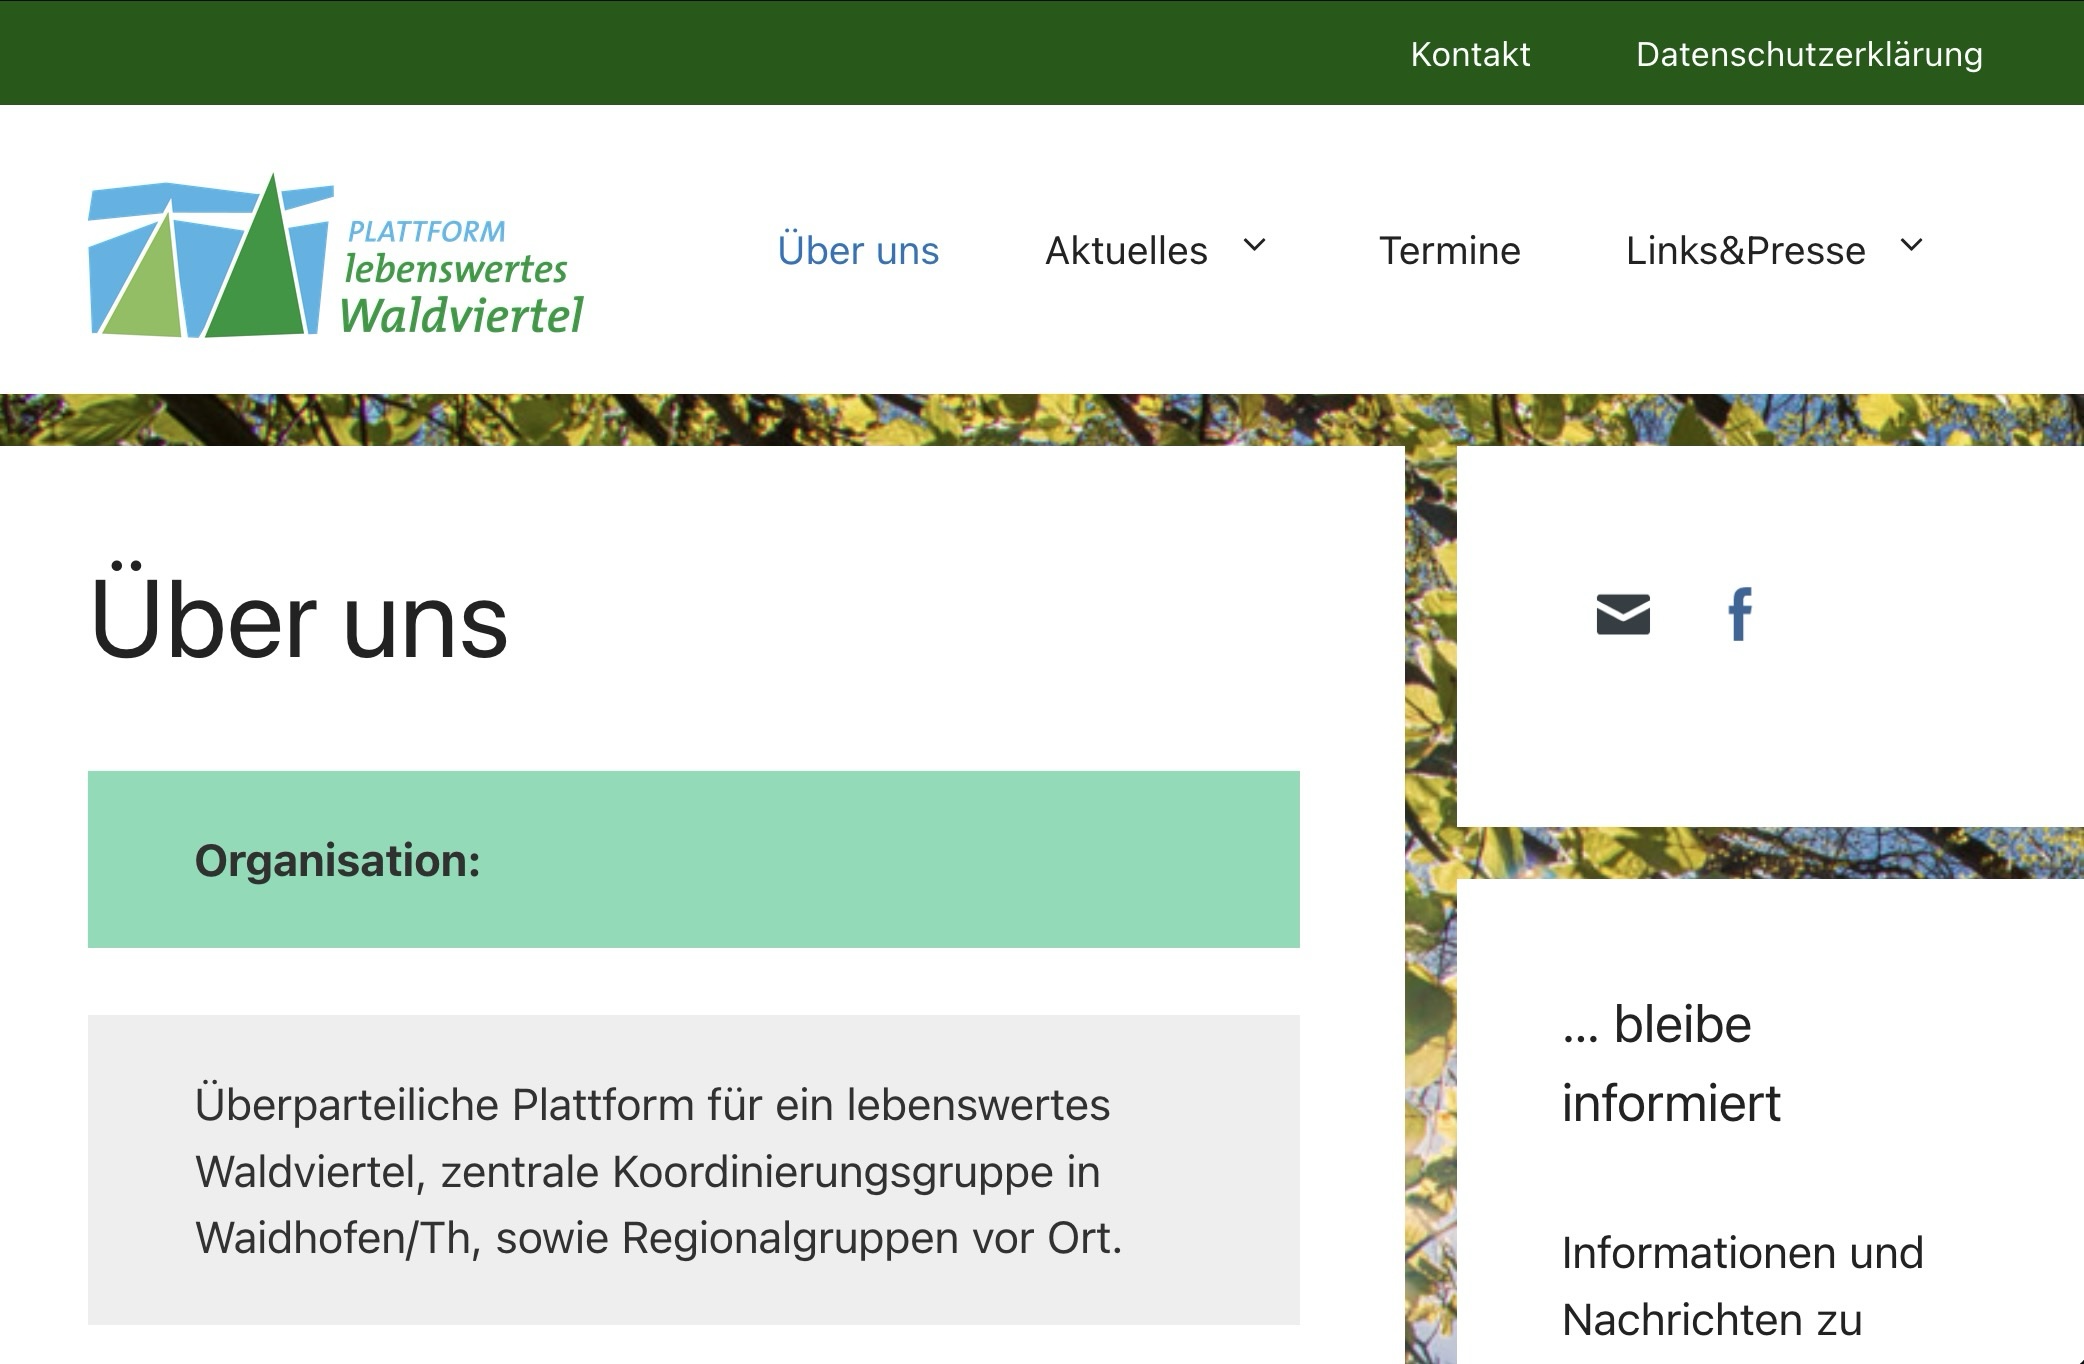Go to the Termine page

(x=1449, y=250)
